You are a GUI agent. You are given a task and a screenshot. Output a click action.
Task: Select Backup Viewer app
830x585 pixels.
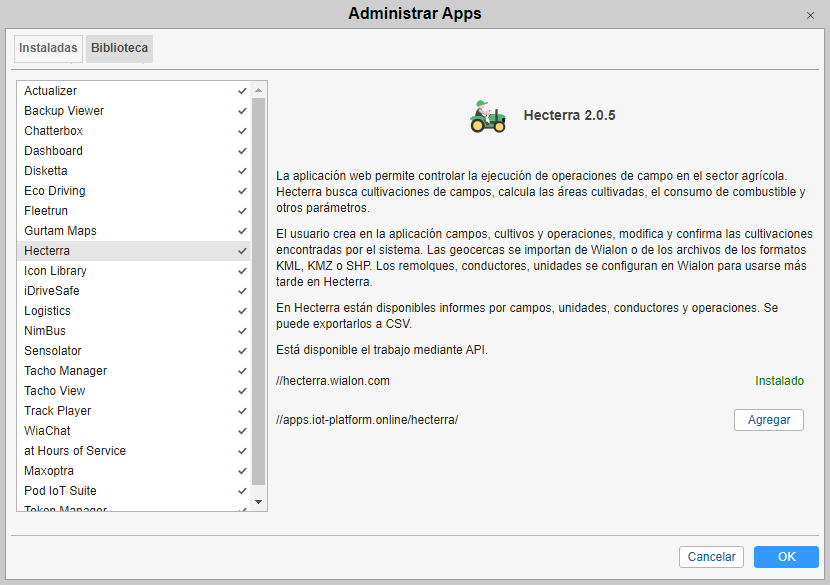pyautogui.click(x=133, y=111)
